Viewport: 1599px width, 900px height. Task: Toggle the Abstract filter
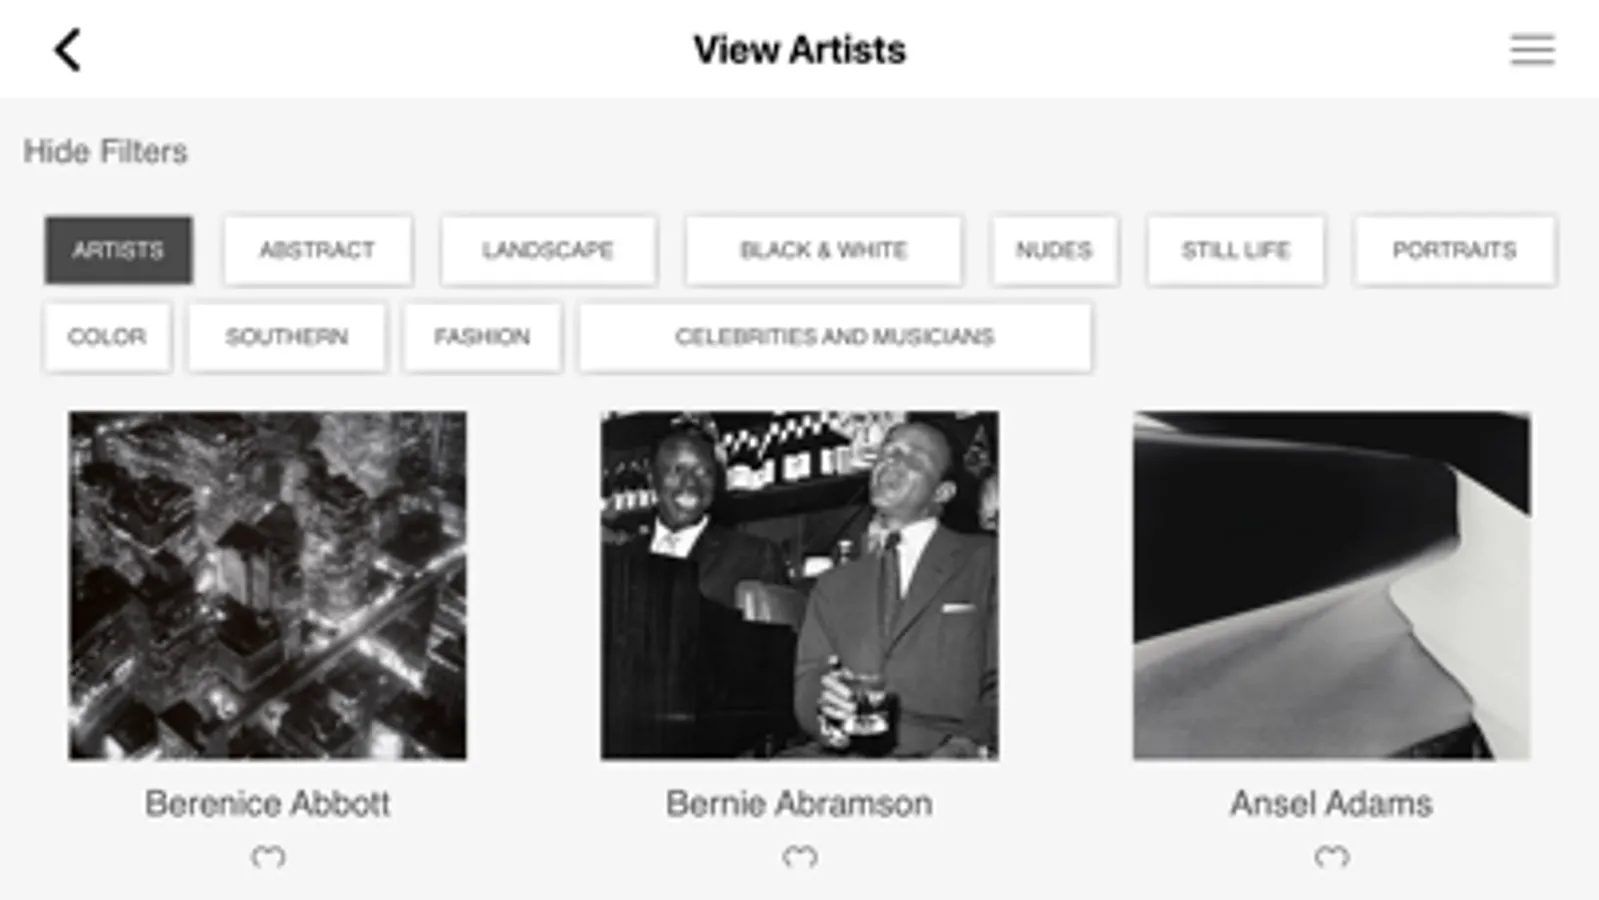pos(317,250)
